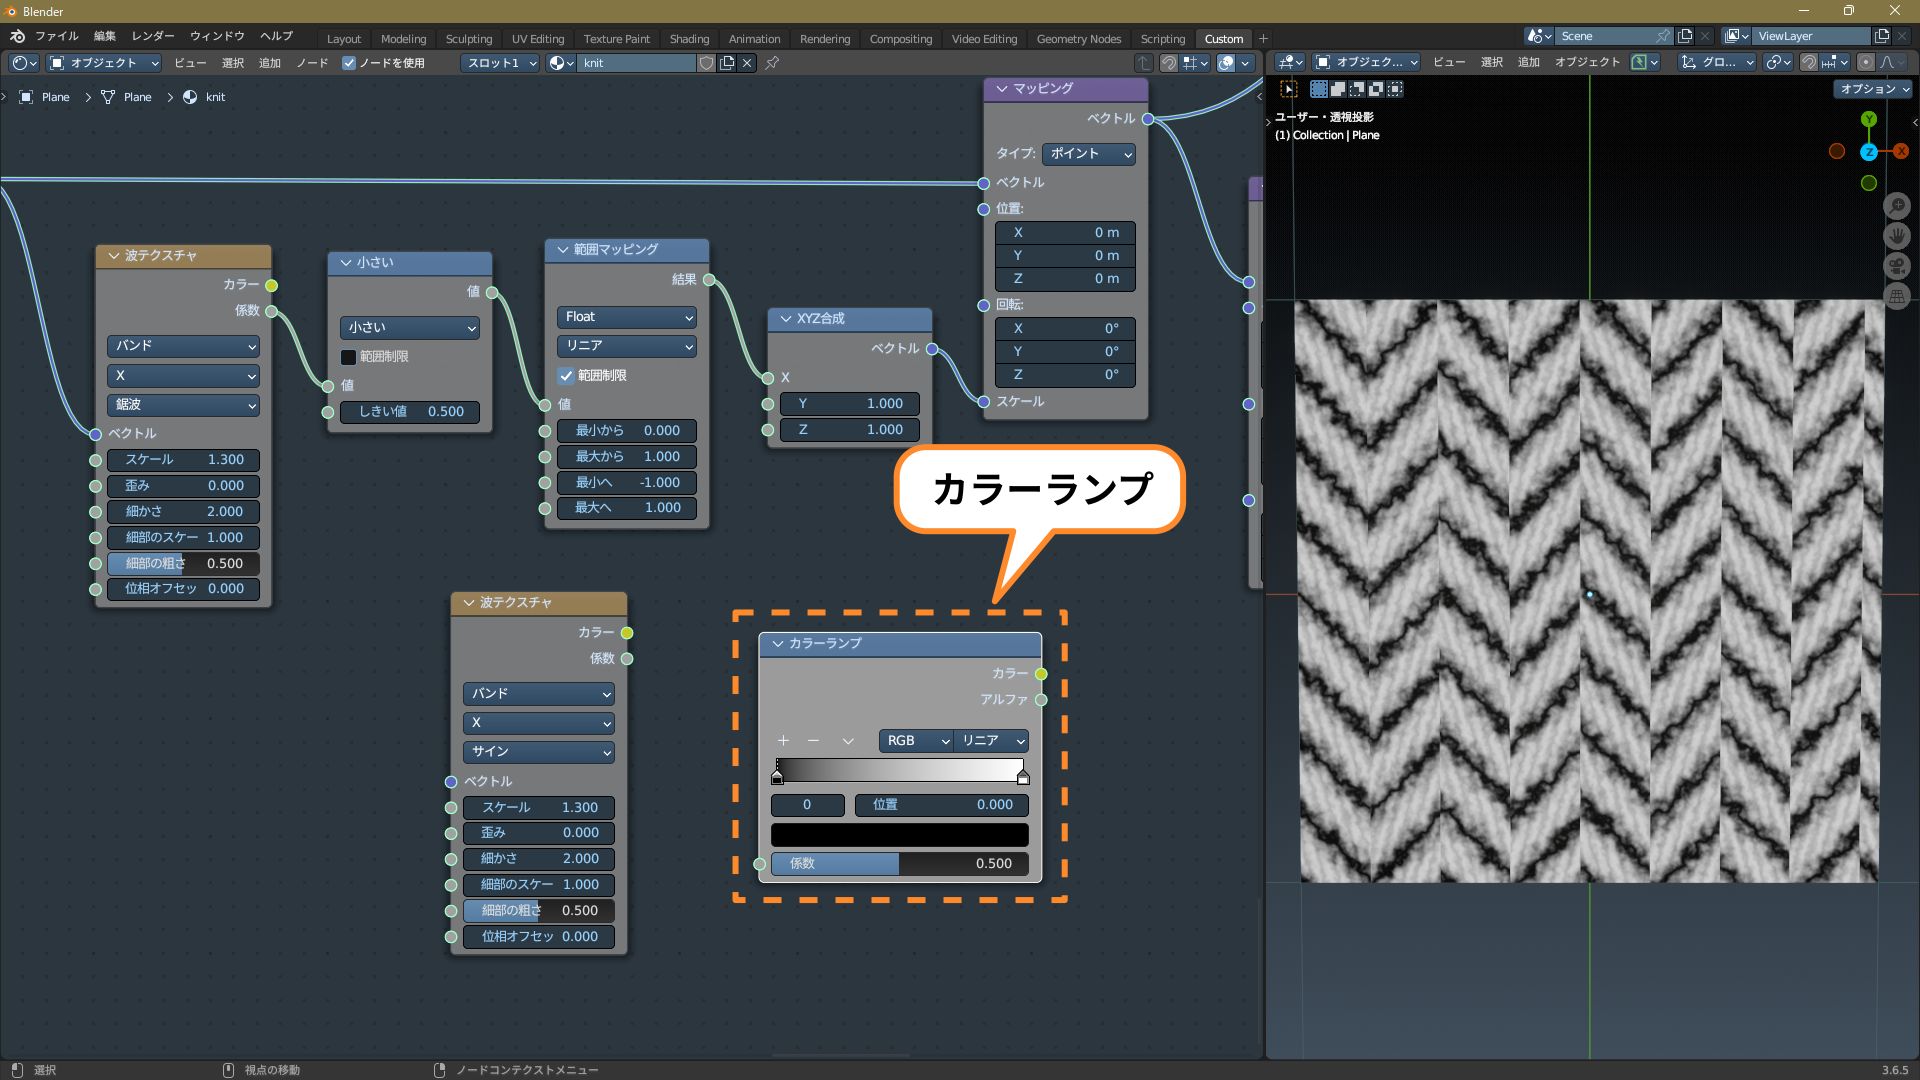The width and height of the screenshot is (1920, 1080).
Task: Toggle snap magnet in 3D viewport header
Action: (1808, 62)
